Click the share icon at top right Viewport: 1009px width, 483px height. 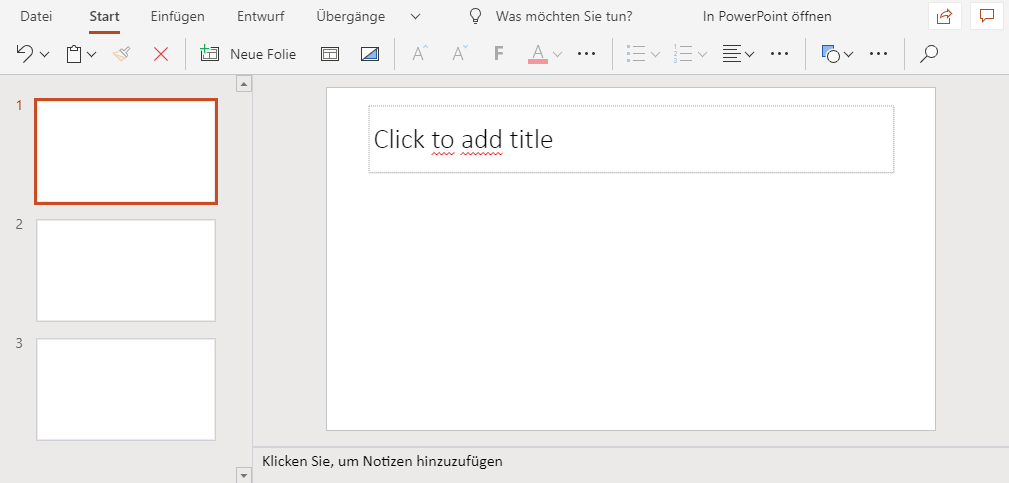click(943, 16)
